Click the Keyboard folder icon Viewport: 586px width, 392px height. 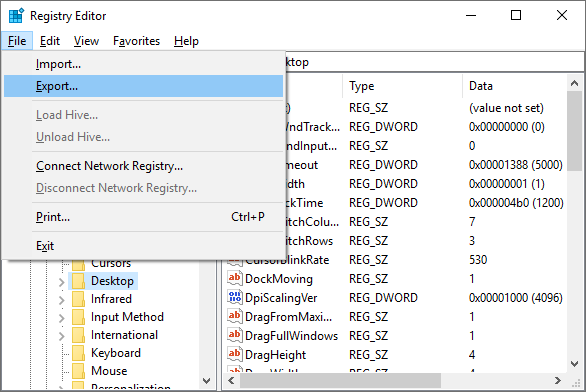point(78,353)
